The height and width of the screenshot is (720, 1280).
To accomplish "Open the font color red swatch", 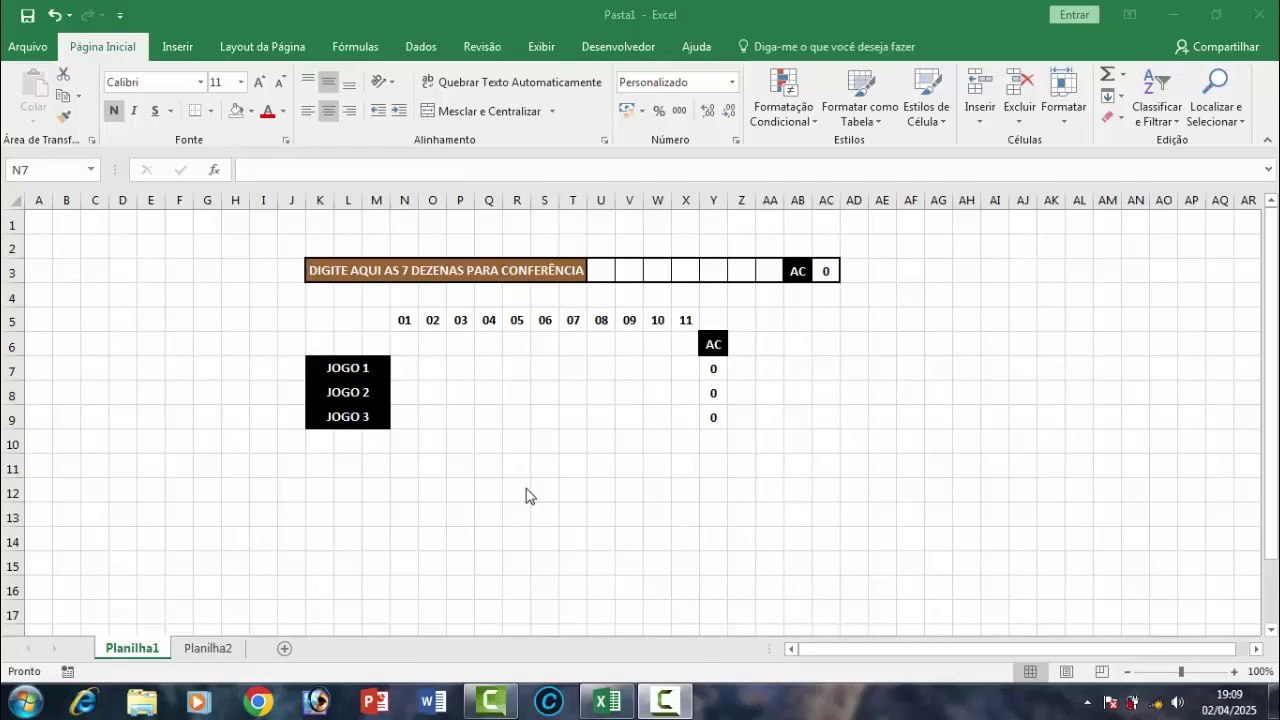I will pyautogui.click(x=267, y=111).
